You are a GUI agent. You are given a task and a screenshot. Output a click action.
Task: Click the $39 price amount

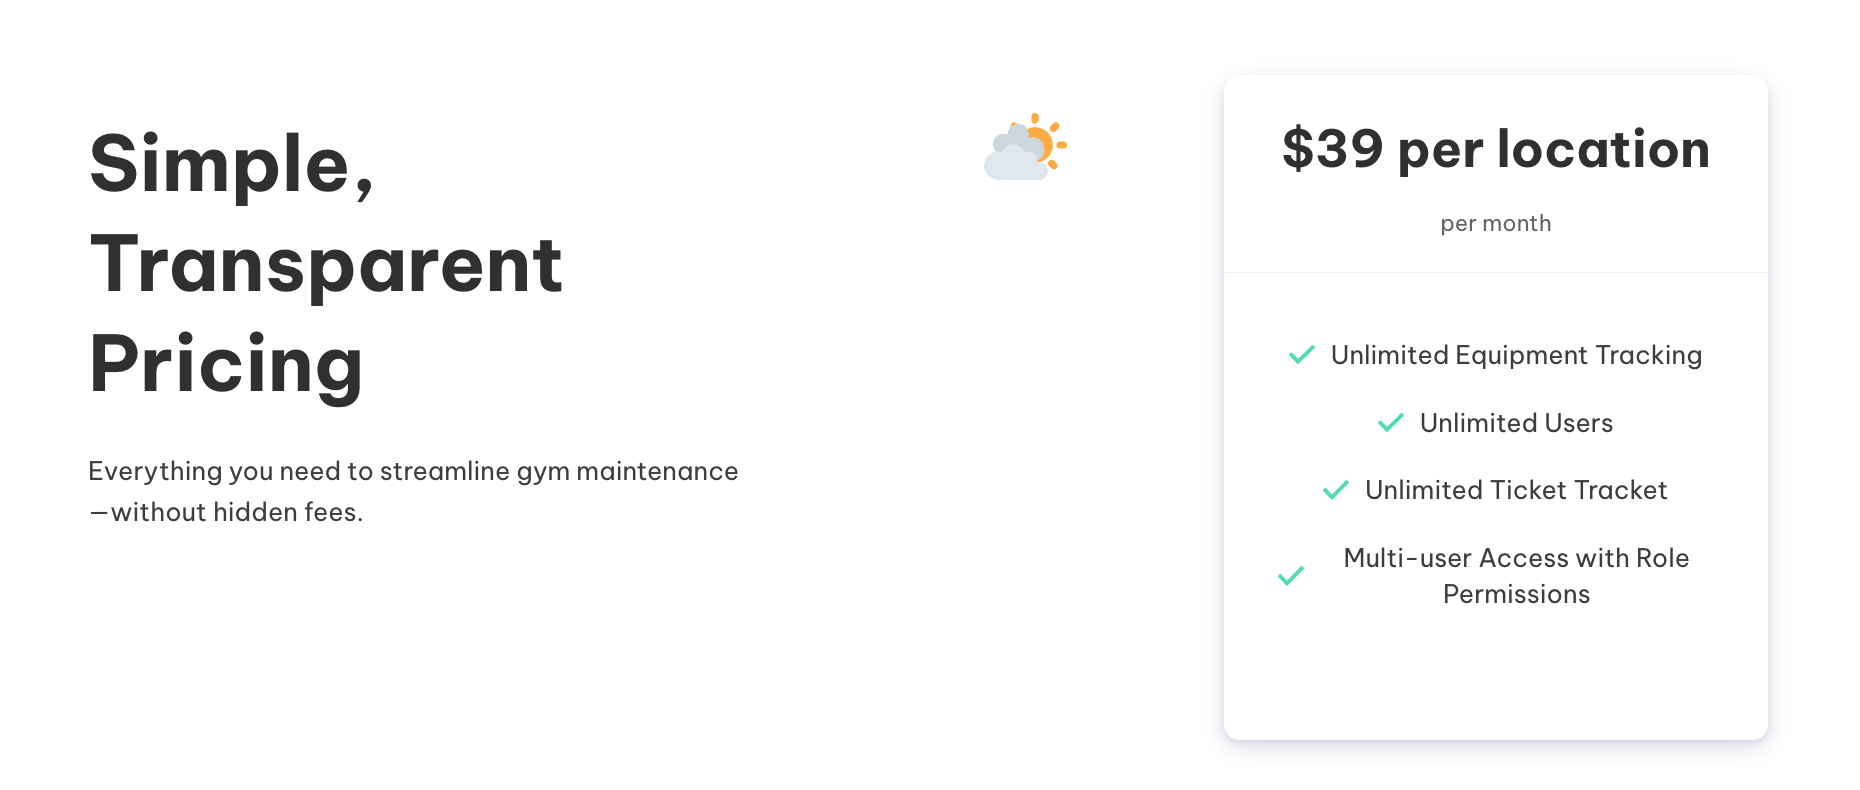(x=1332, y=149)
